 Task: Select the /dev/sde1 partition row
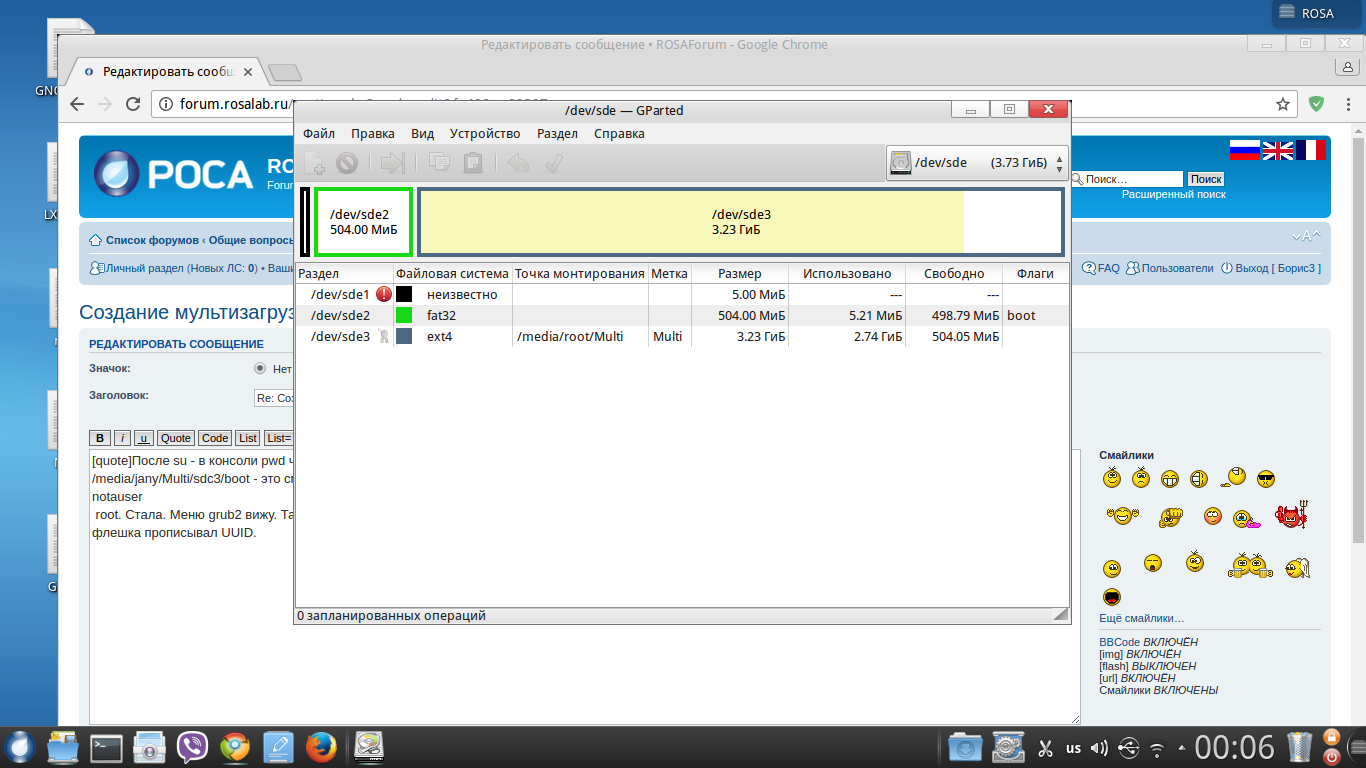click(682, 295)
